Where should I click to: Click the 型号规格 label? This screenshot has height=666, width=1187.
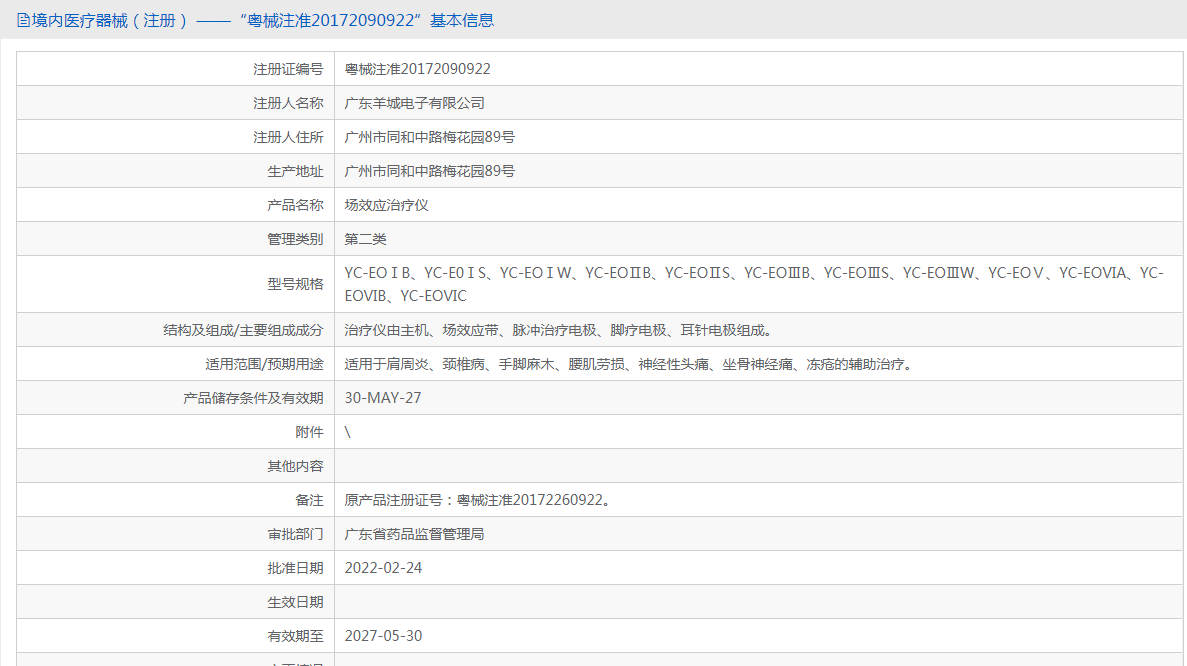pyautogui.click(x=295, y=284)
